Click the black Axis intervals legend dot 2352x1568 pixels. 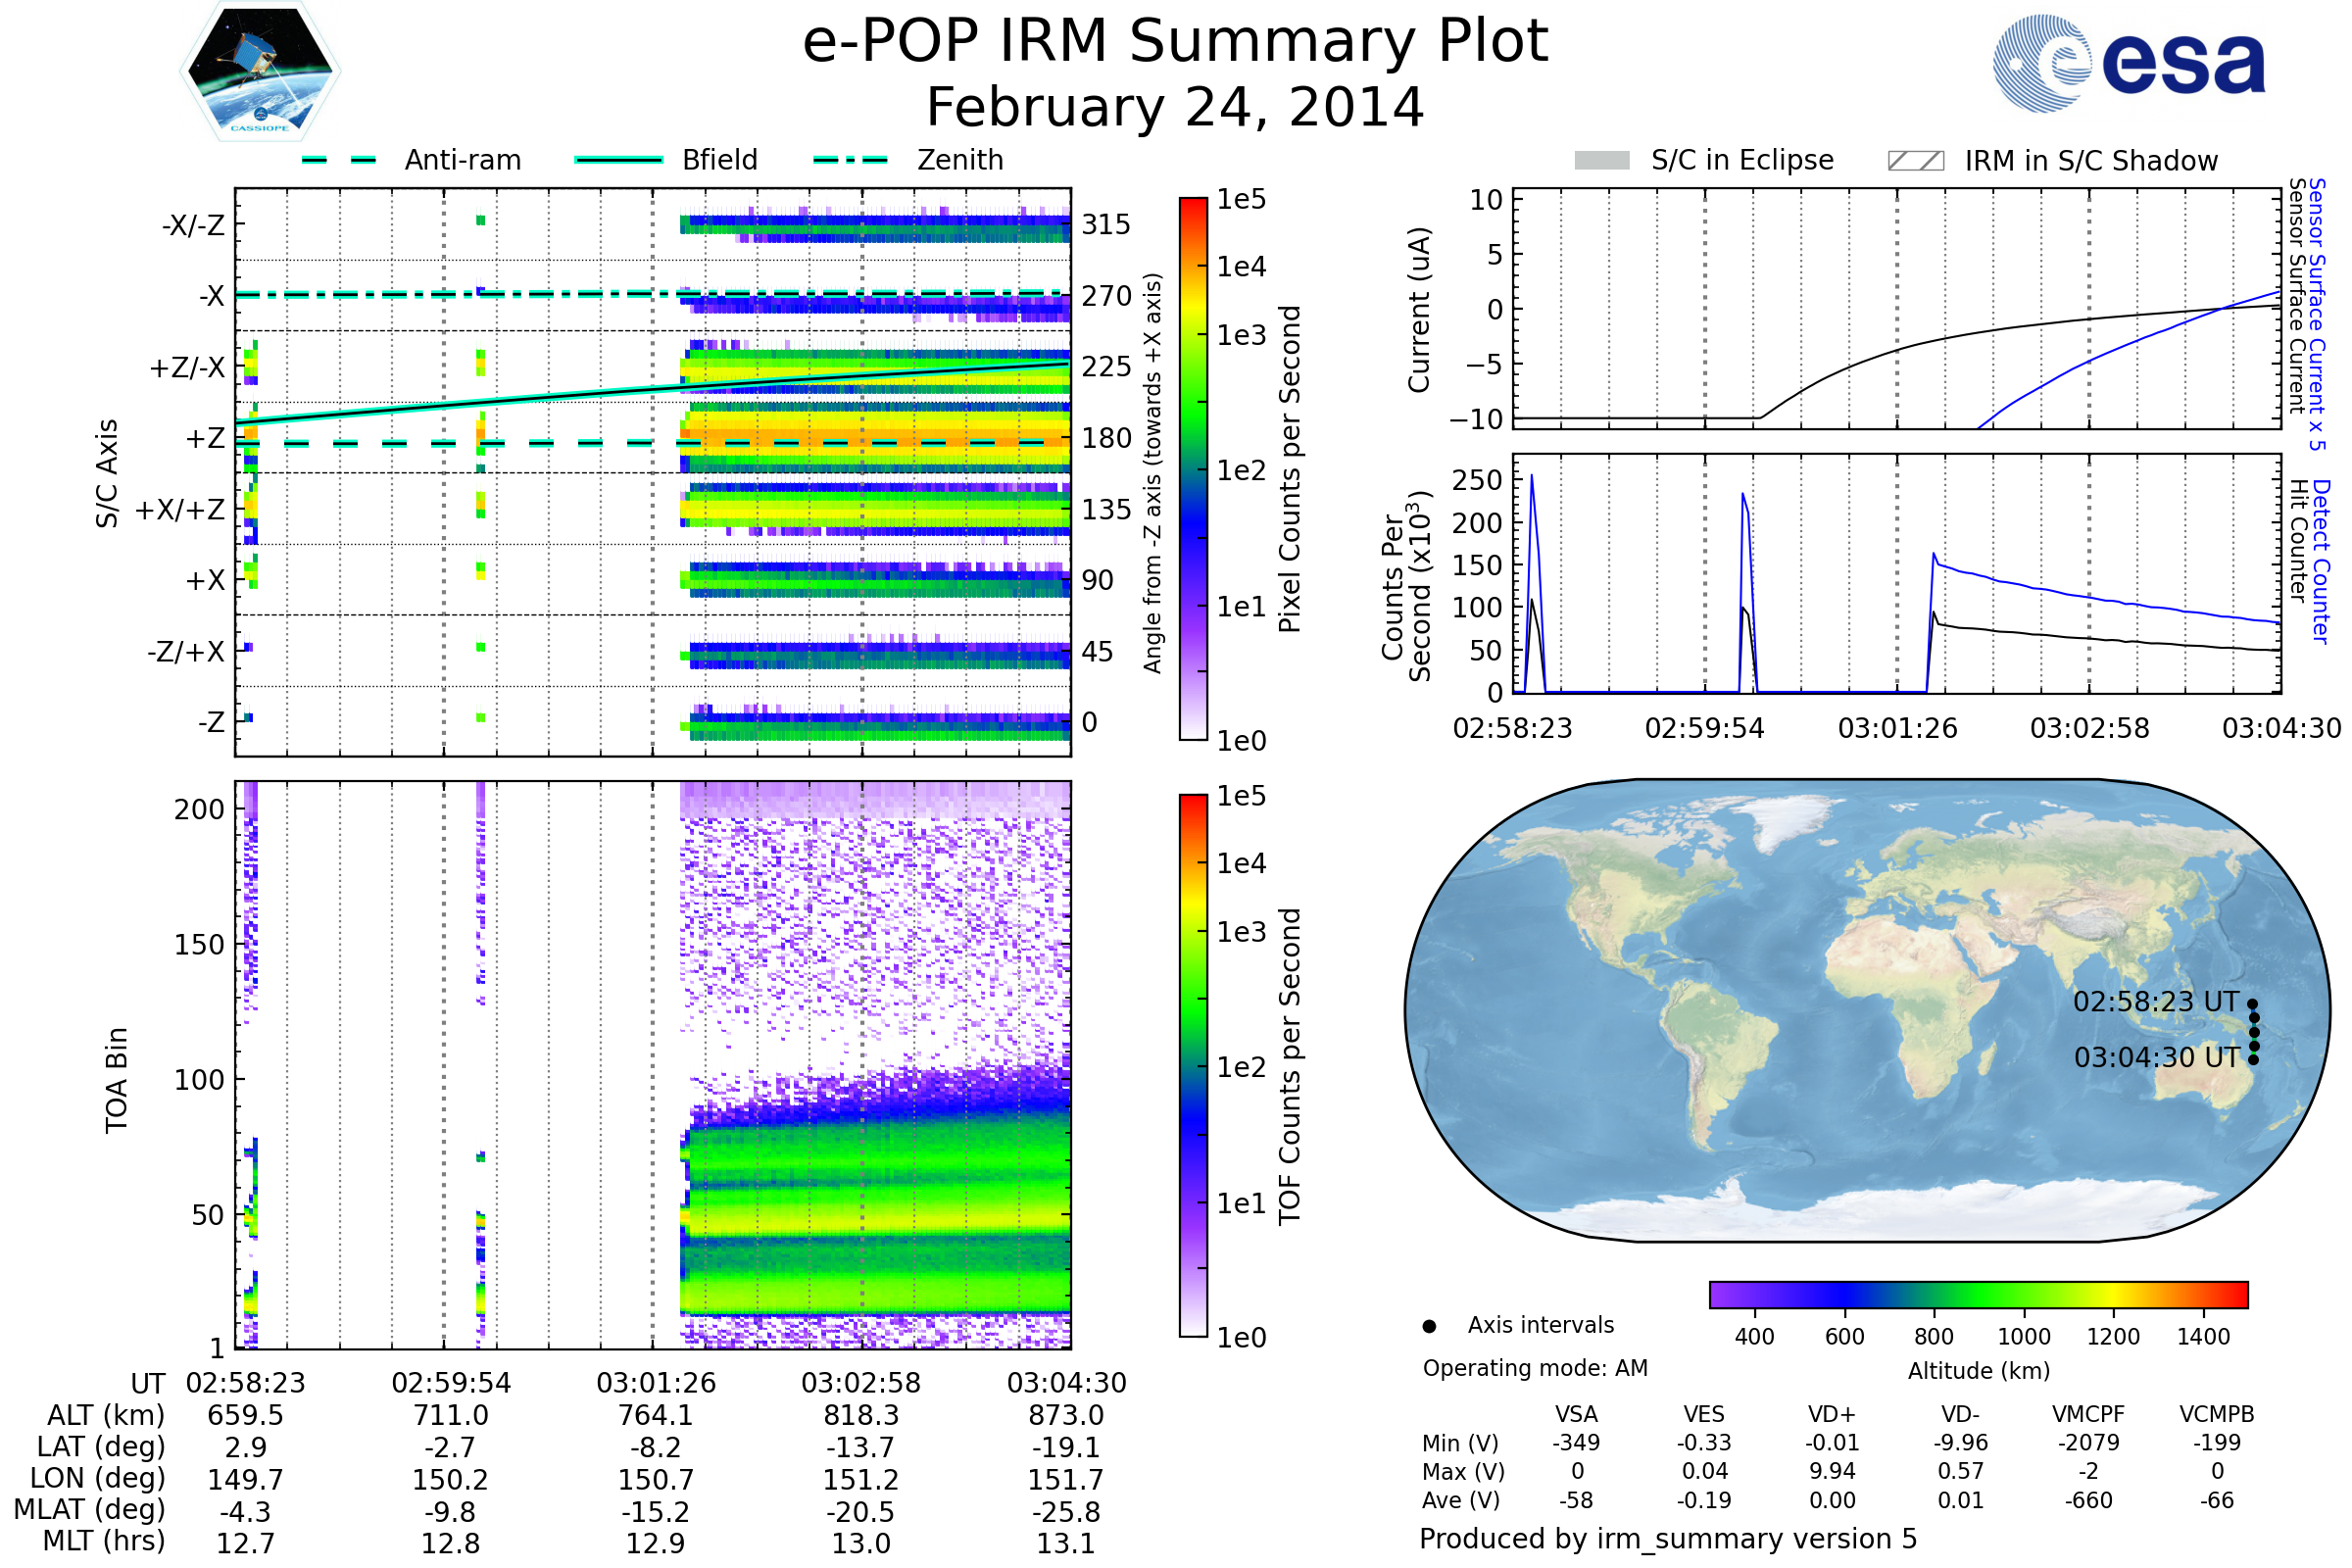[x=1429, y=1326]
